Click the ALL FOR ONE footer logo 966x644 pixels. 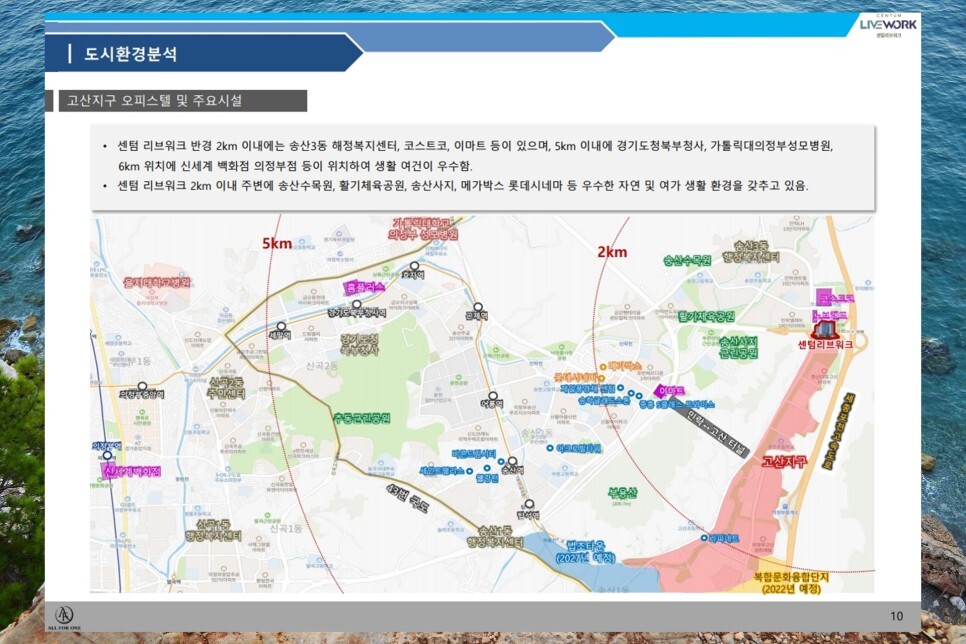pyautogui.click(x=64, y=618)
